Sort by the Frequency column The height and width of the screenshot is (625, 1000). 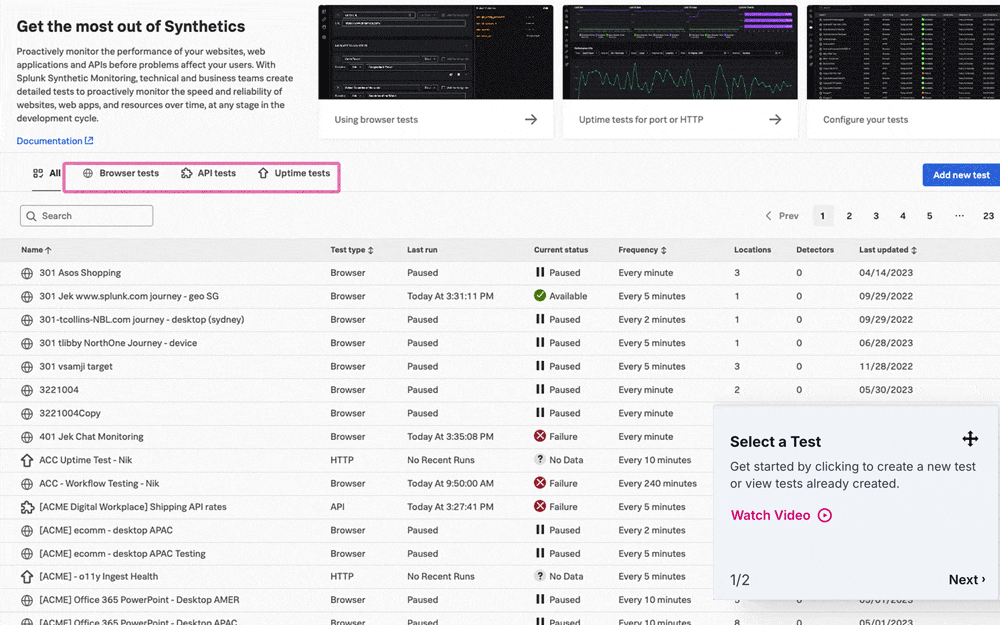pyautogui.click(x=642, y=250)
